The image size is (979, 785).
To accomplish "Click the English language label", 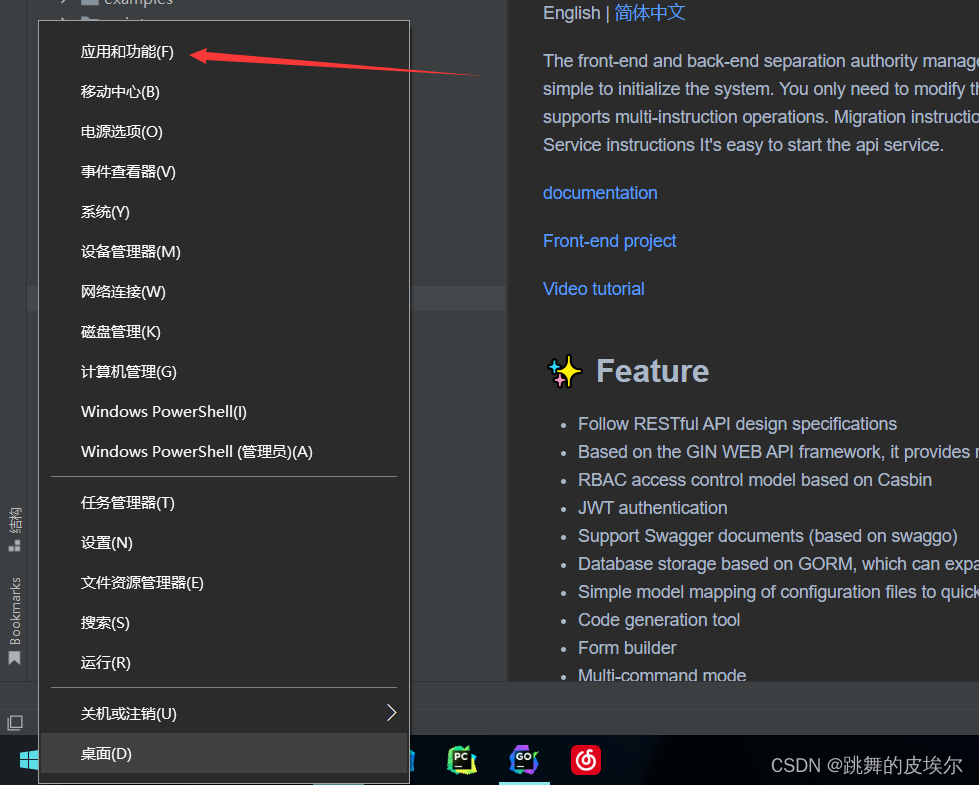I will [x=571, y=12].
